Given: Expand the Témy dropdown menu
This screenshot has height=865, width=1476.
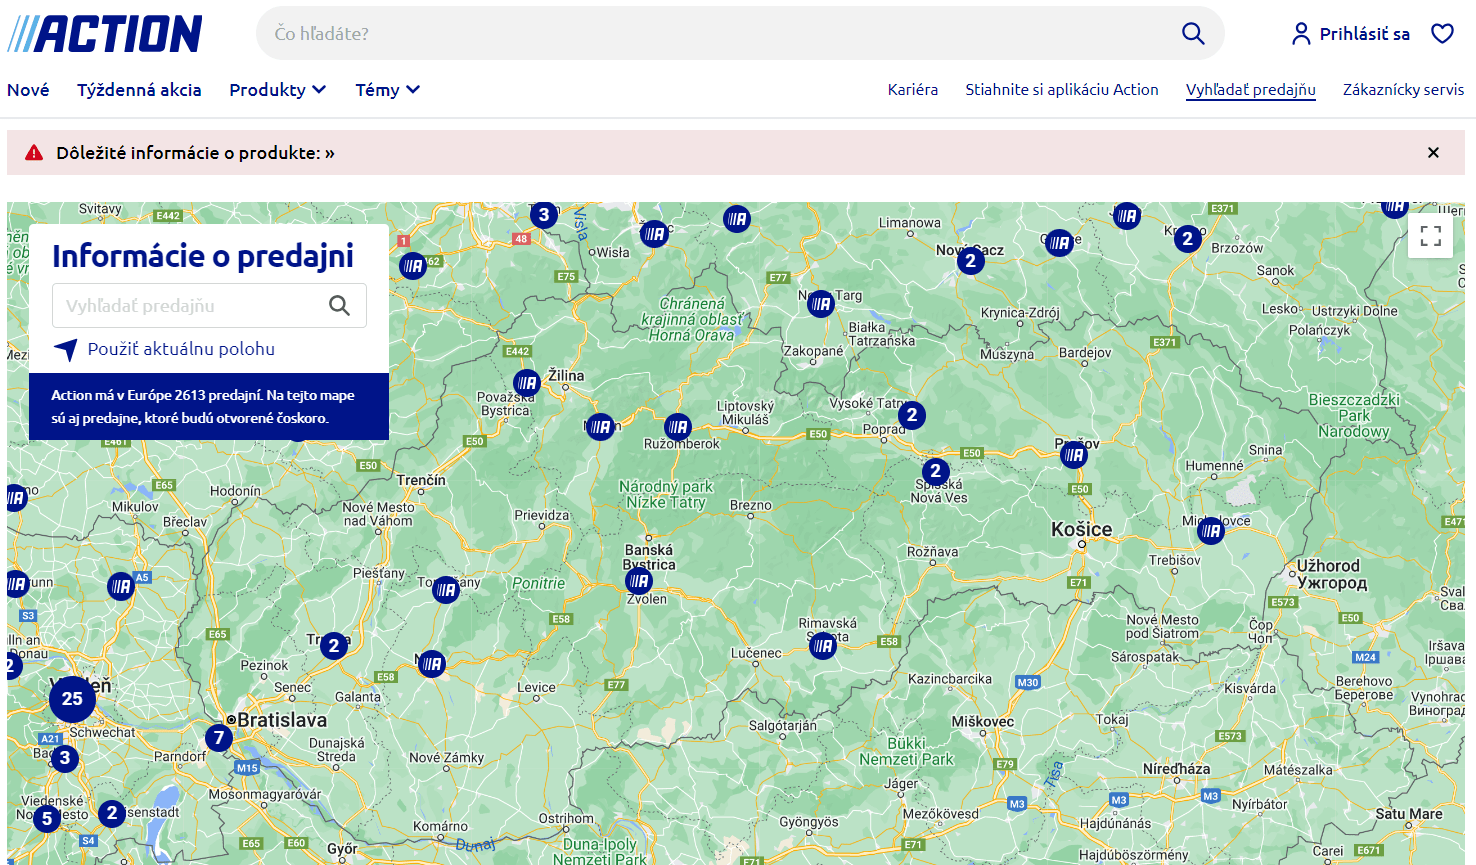Looking at the screenshot, I should coord(387,90).
